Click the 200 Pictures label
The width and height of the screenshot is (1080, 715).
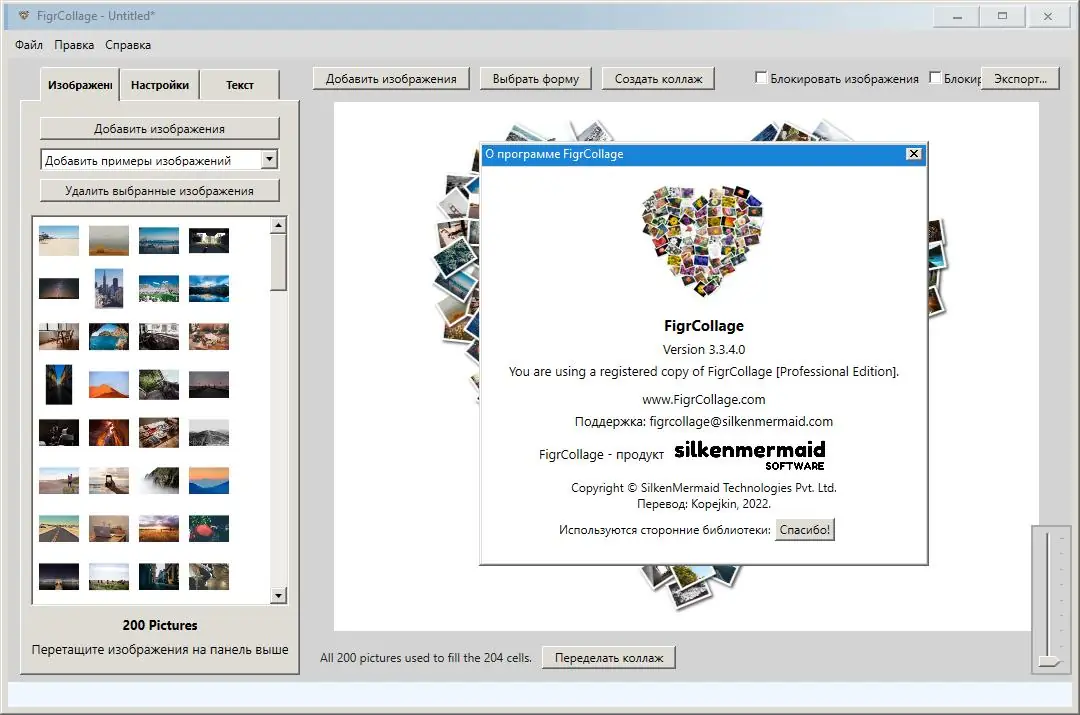160,625
